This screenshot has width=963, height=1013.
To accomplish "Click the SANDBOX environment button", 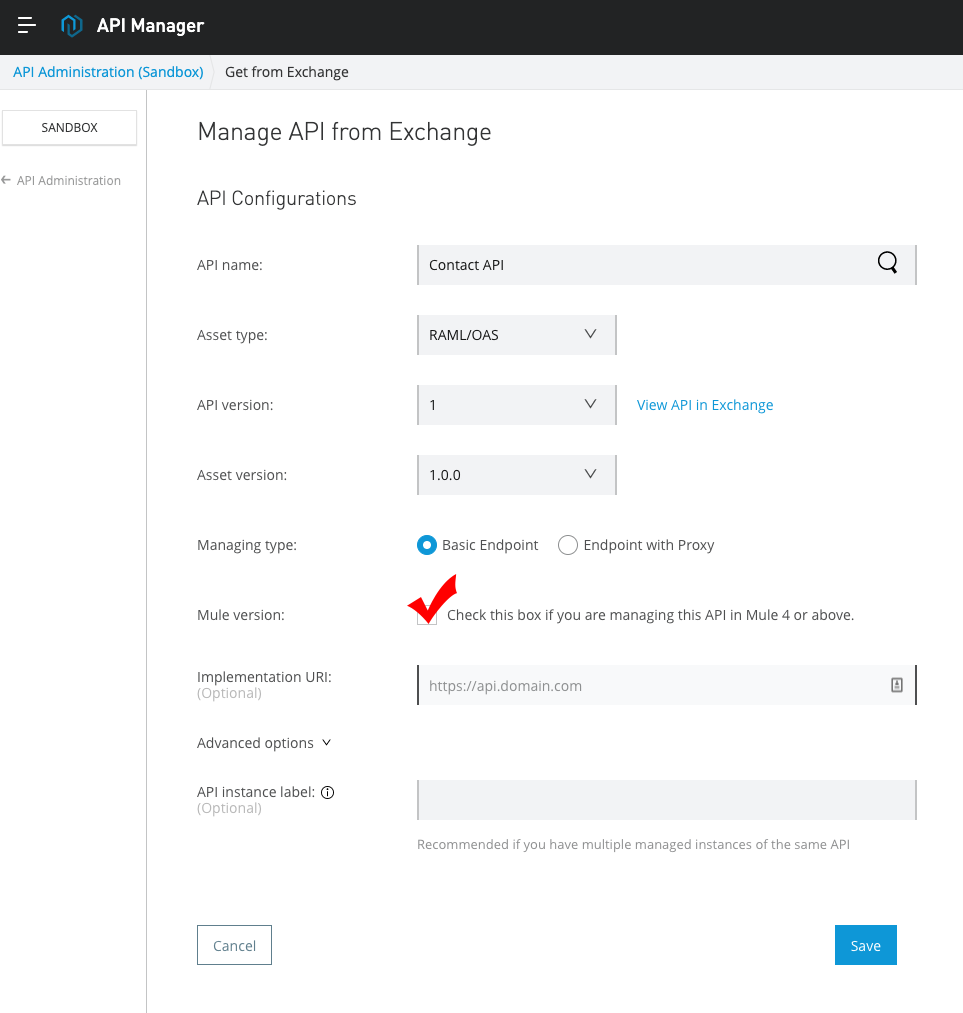I will [x=70, y=127].
